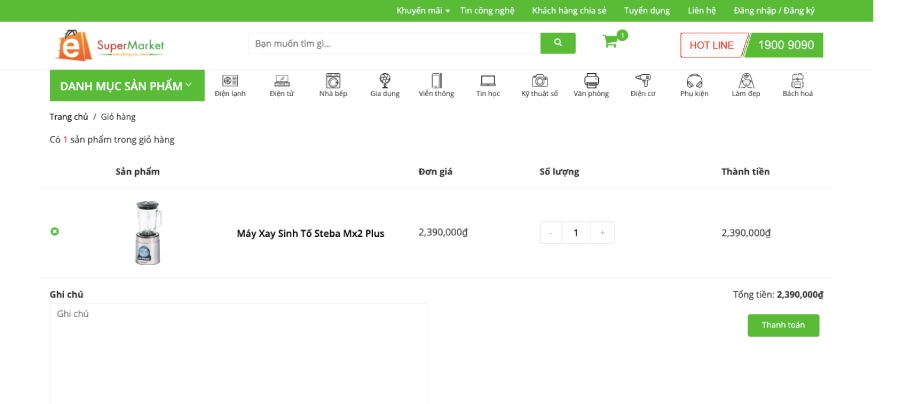Click the blender product thumbnail
Image resolution: width=900 pixels, height=404 pixels.
tap(148, 232)
